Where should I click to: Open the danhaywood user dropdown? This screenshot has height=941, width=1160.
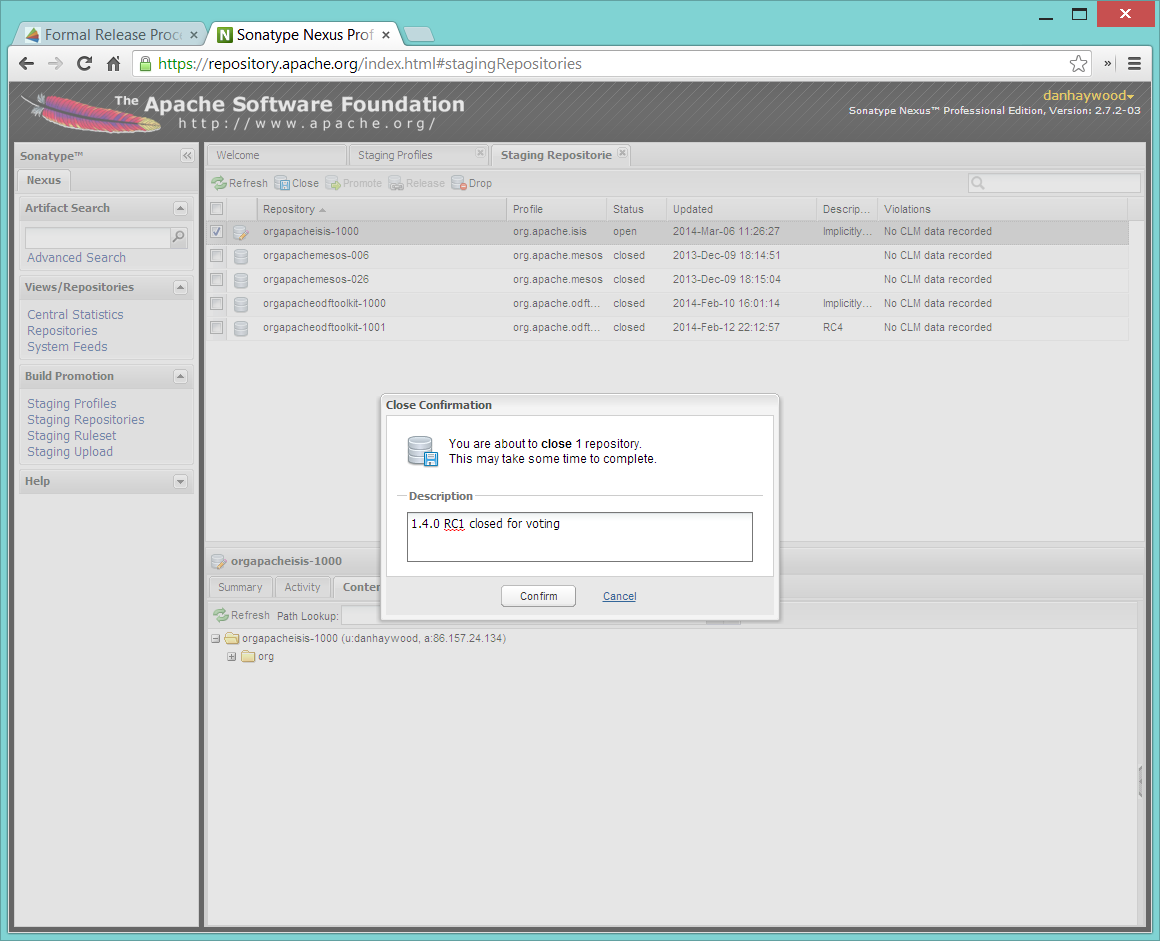(x=1088, y=96)
